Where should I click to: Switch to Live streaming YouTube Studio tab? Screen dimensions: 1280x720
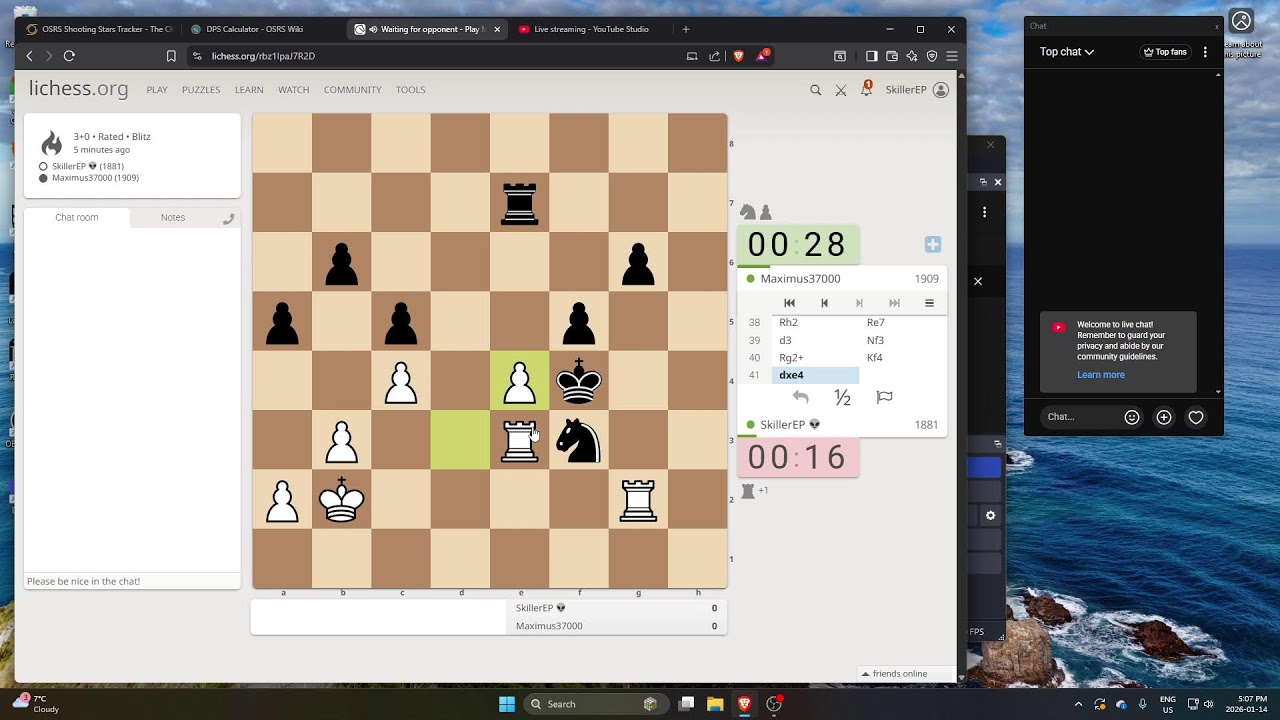590,29
